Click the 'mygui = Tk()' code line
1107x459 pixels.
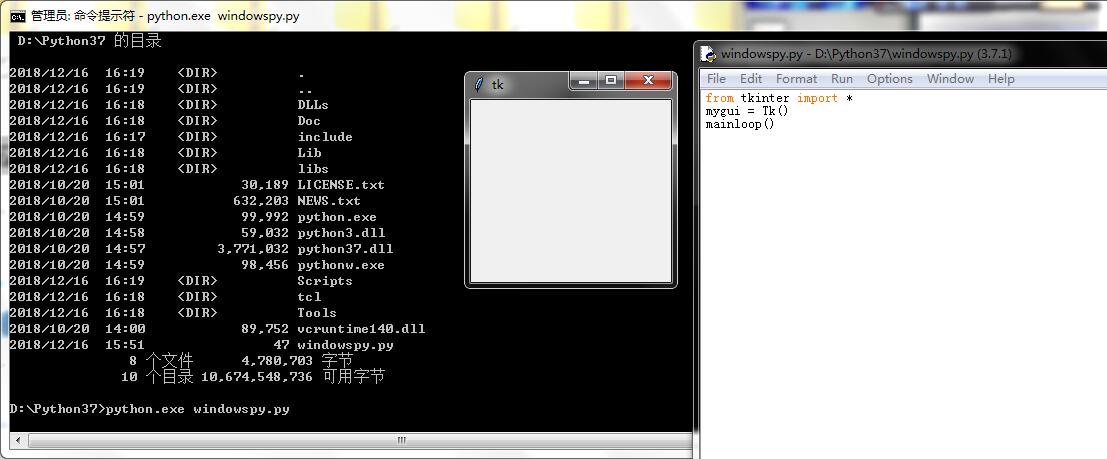pyautogui.click(x=747, y=112)
